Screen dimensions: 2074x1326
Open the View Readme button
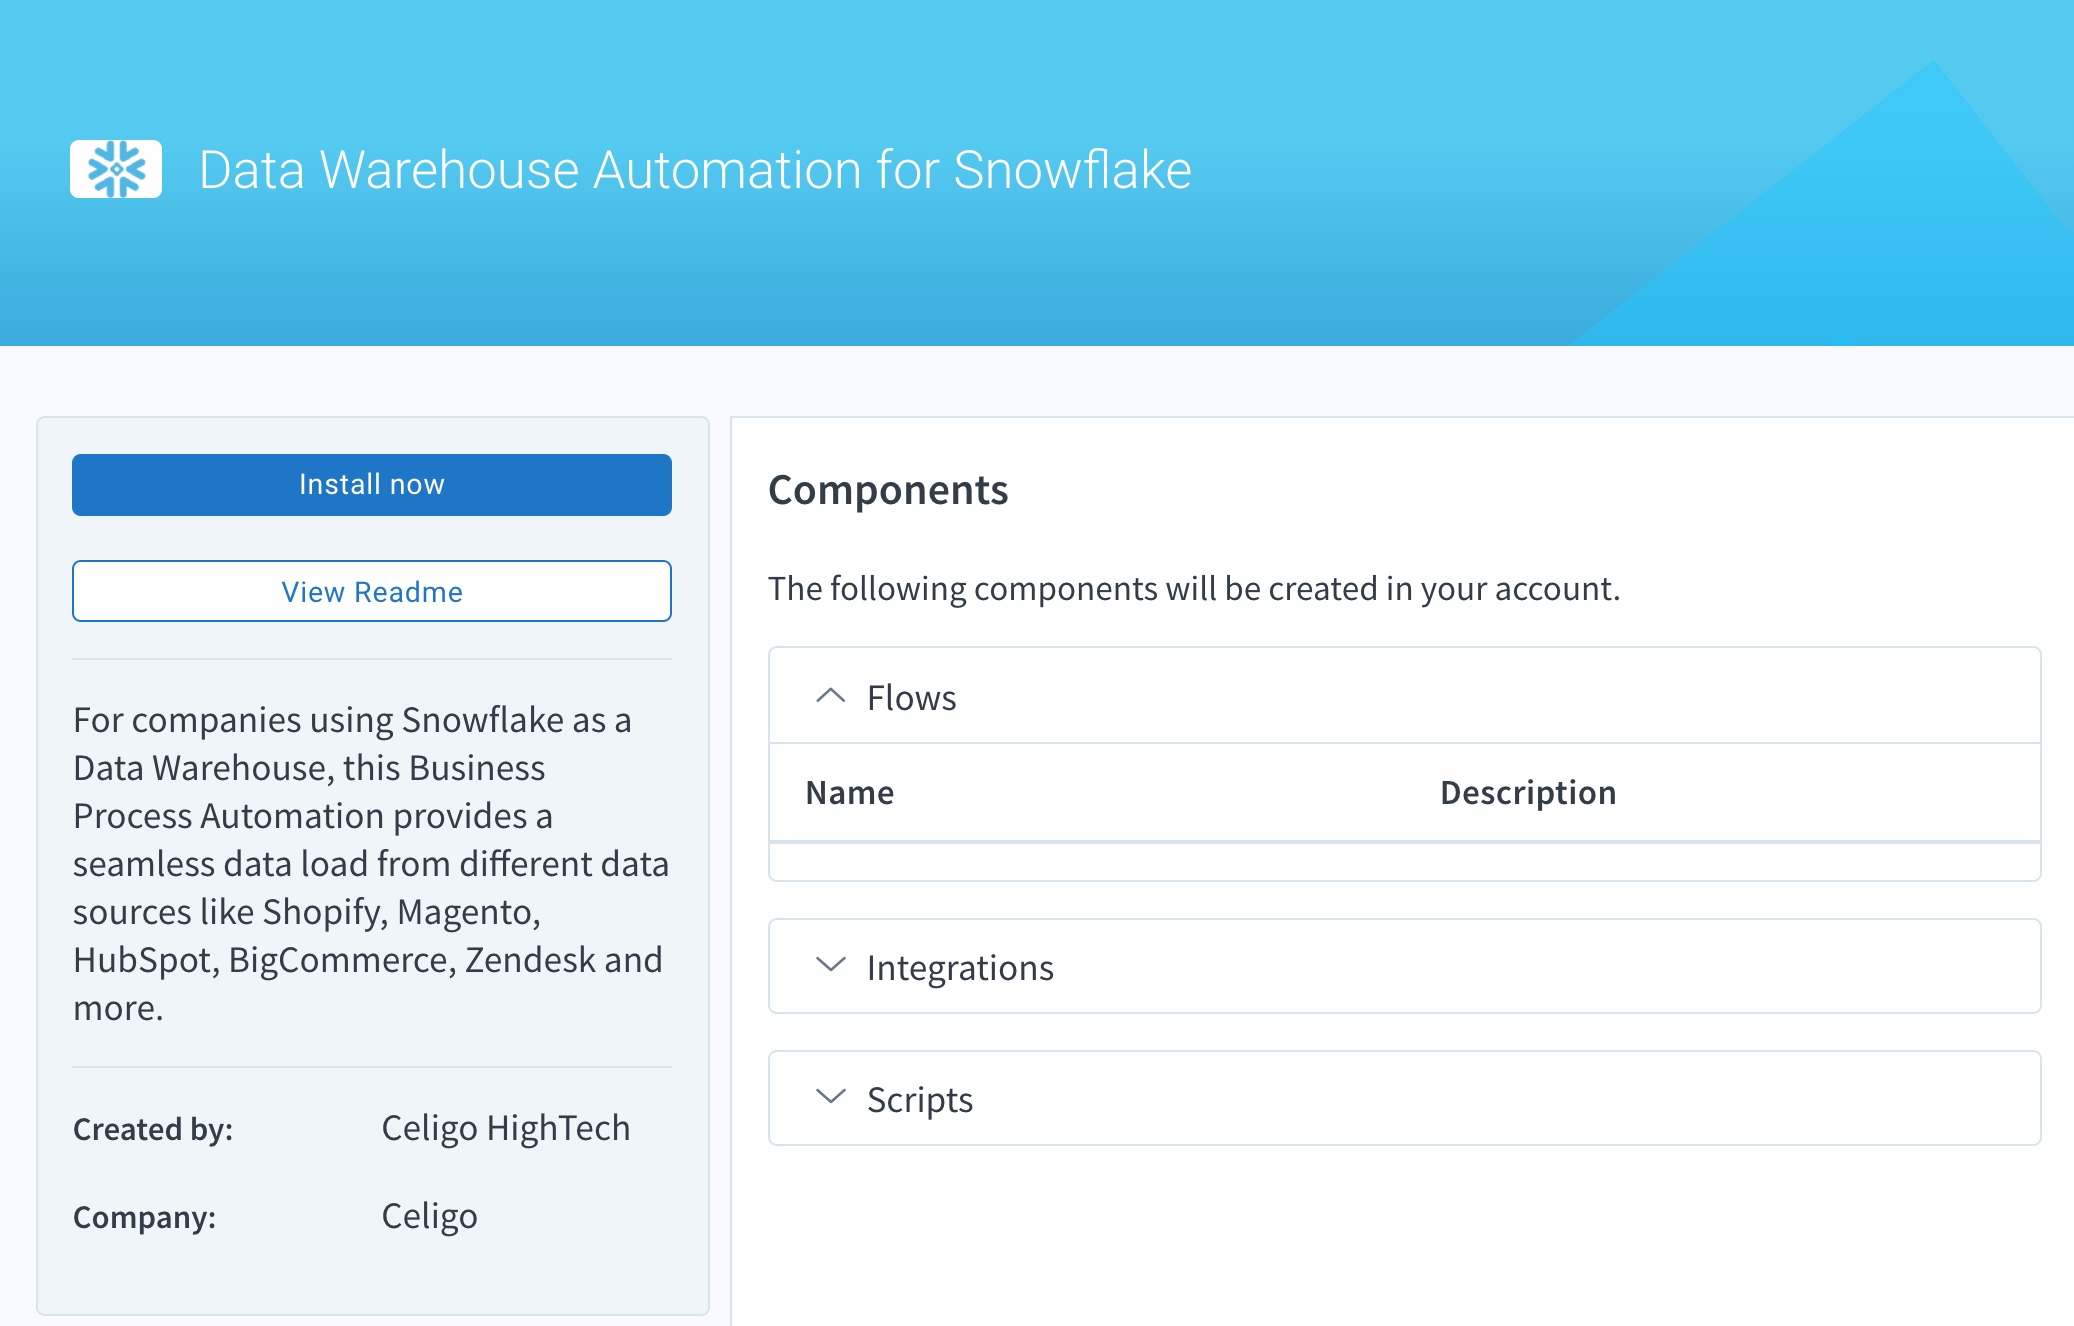coord(372,591)
